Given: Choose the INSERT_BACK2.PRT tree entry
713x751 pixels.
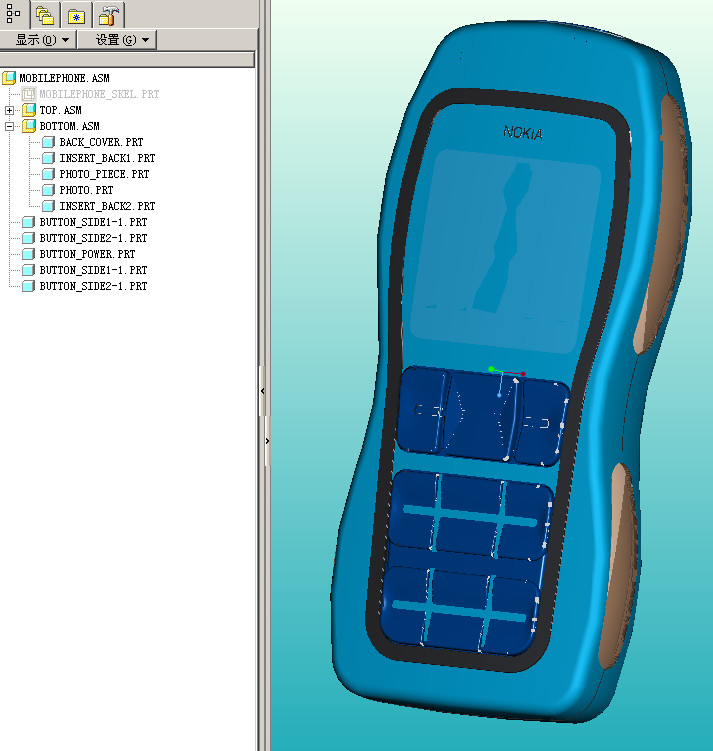Looking at the screenshot, I should click(x=107, y=206).
